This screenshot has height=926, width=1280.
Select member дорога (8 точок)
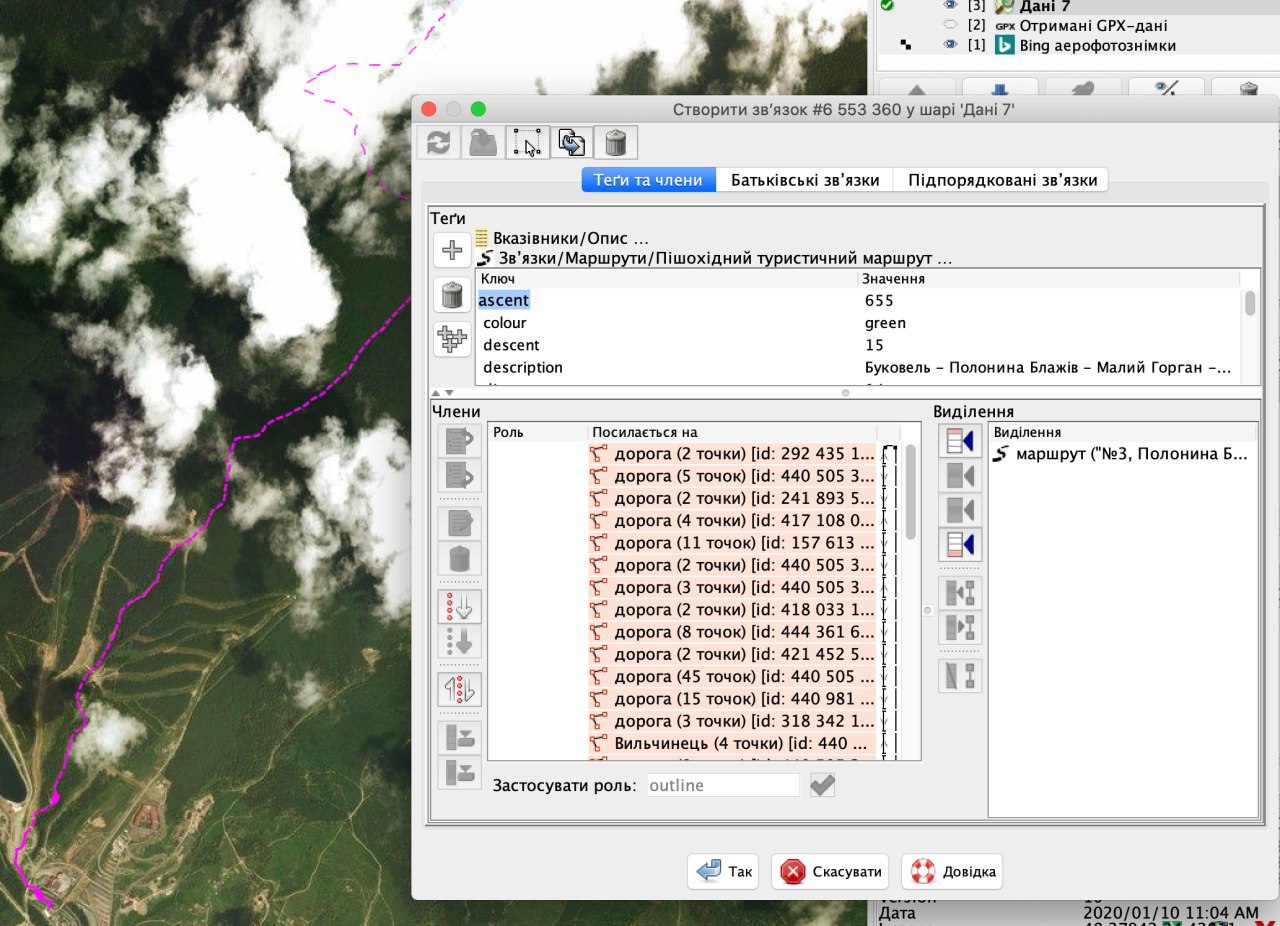732,632
